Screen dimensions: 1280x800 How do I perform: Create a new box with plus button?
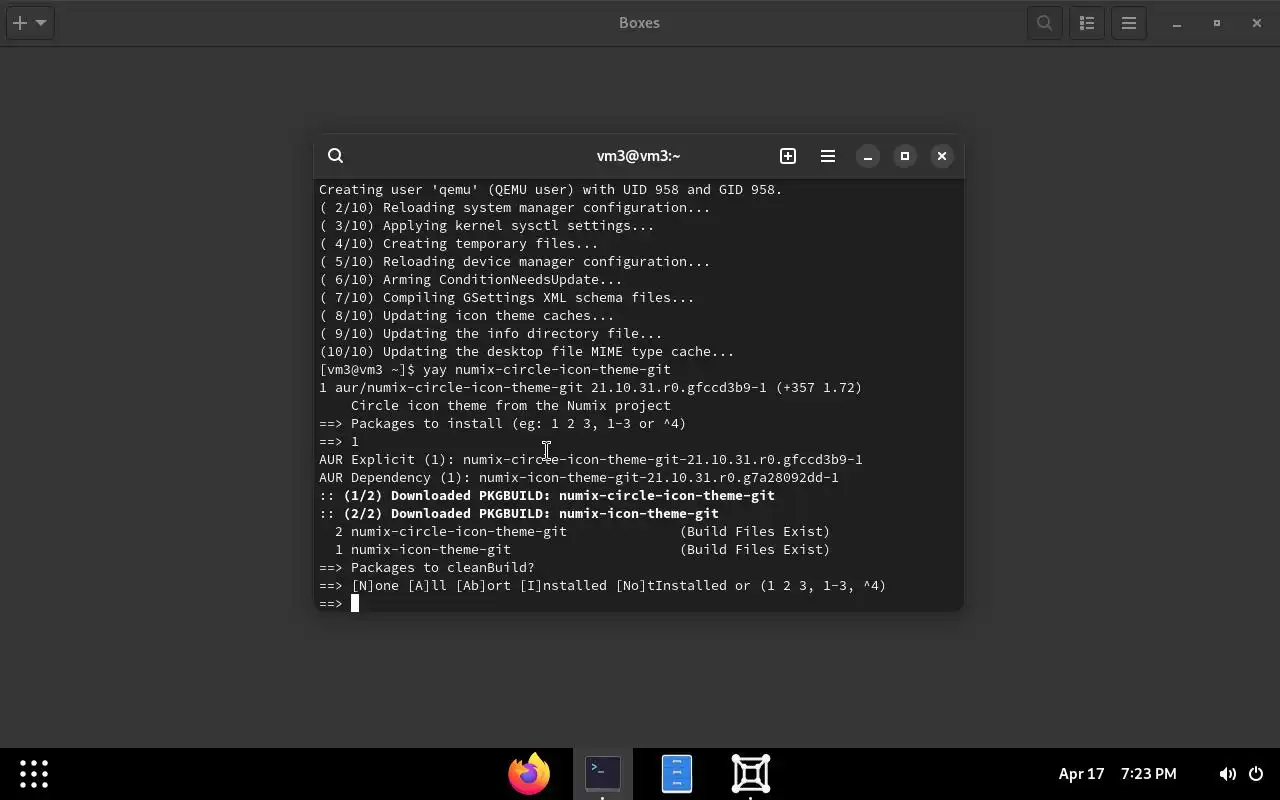click(19, 22)
